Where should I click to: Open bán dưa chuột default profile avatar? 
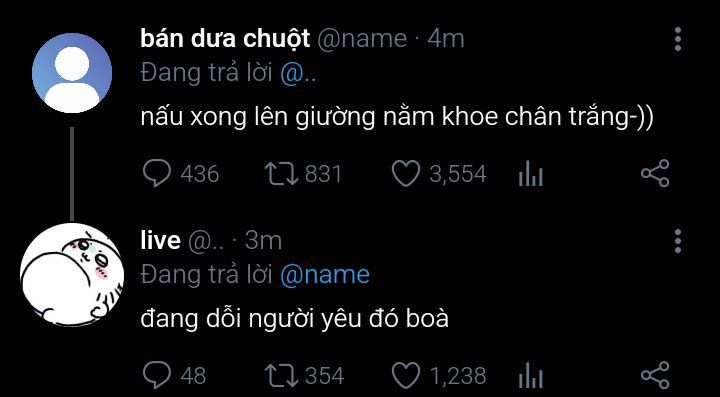(72, 73)
